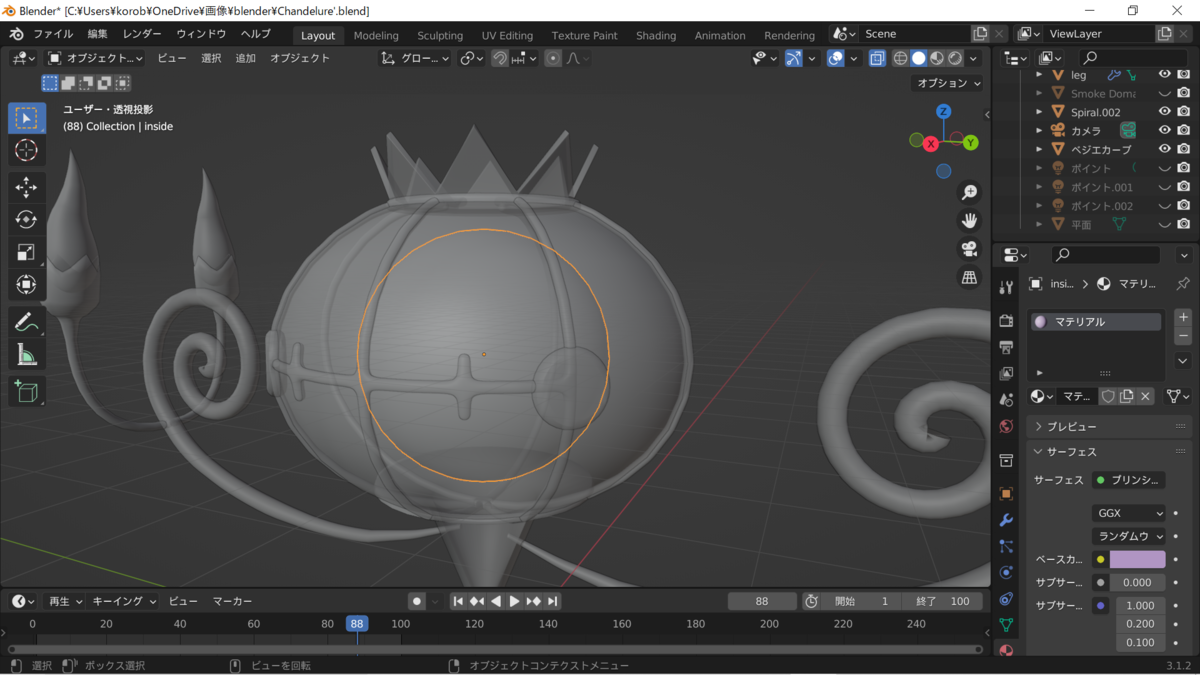1200x675 pixels.
Task: Add a material slot with plus button
Action: click(x=1183, y=317)
